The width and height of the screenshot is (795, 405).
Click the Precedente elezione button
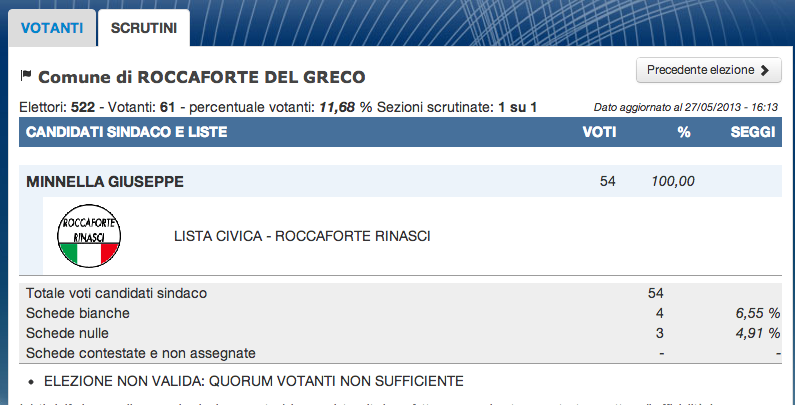click(x=708, y=70)
